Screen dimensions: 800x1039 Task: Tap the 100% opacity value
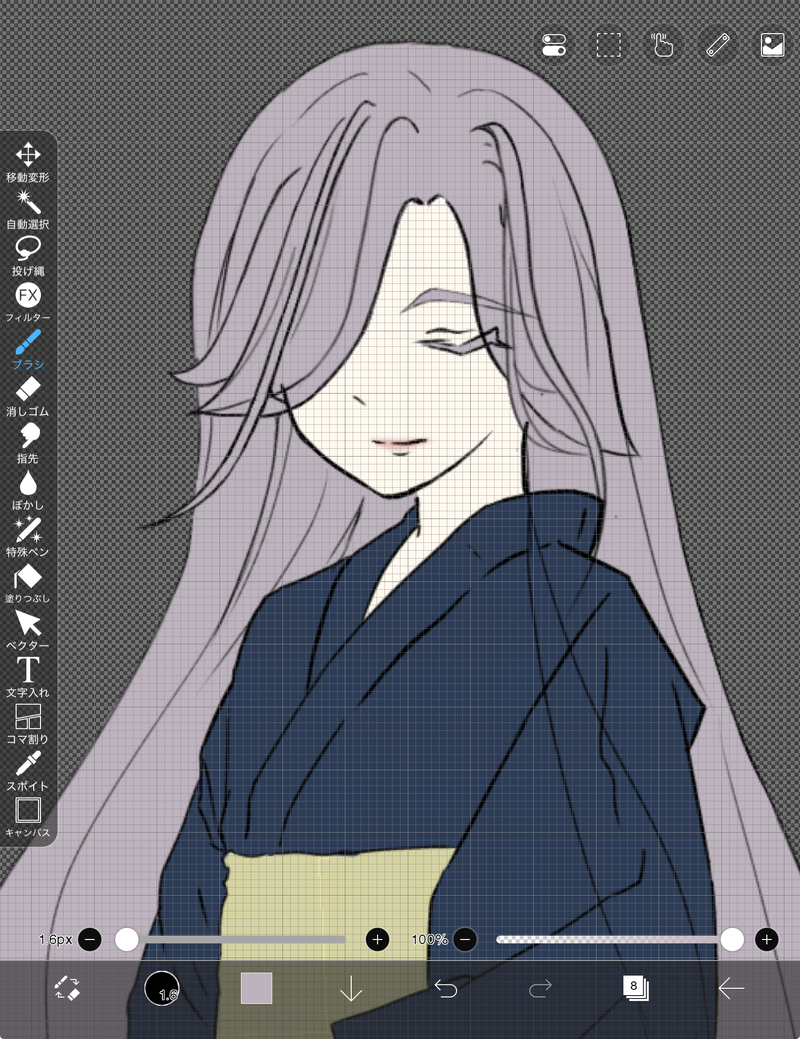[x=429, y=939]
